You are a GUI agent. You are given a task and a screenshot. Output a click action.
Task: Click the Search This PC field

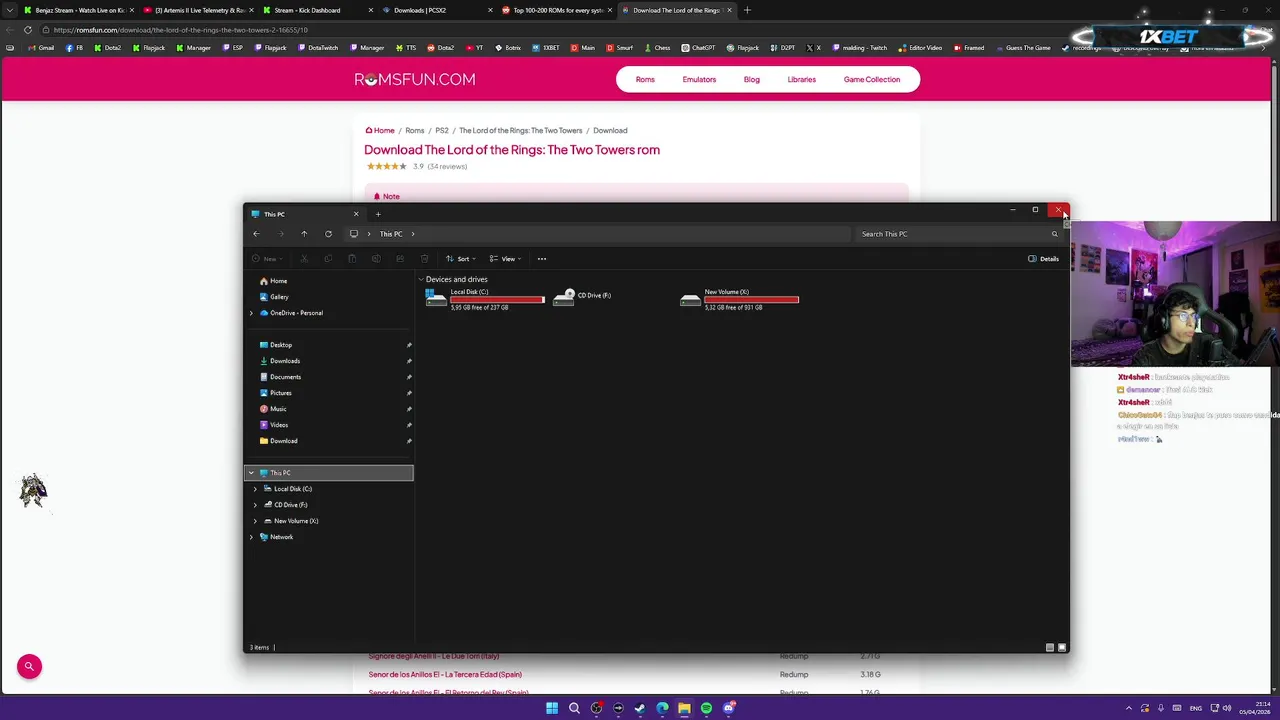tap(957, 234)
